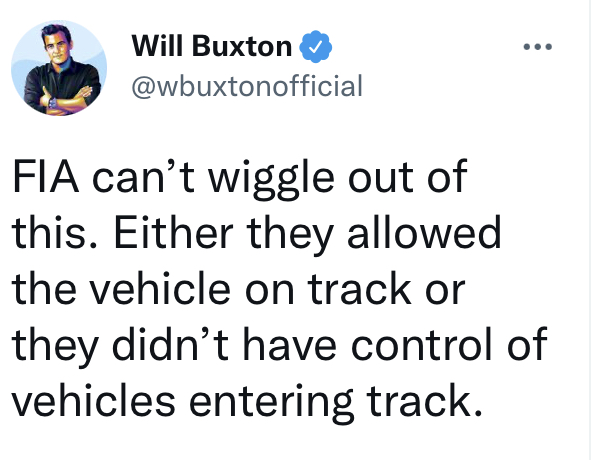Screen dimensions: 591x460
Task: Open the three-dot more options menu
Action: click(538, 47)
